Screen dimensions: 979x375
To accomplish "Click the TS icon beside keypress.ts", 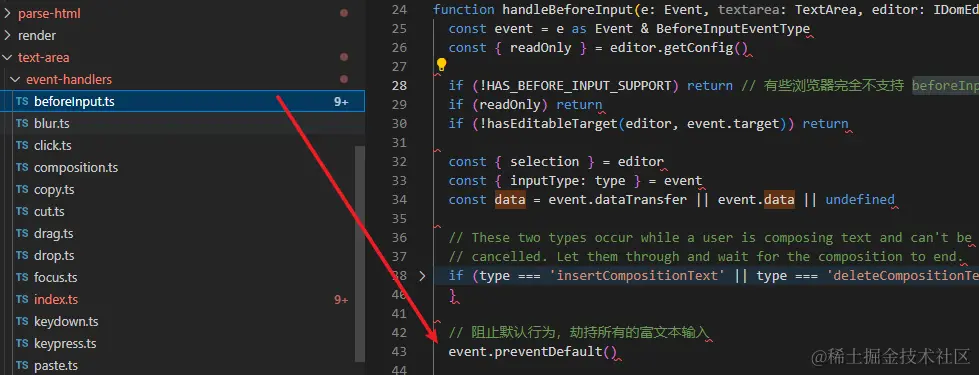I will (22, 343).
